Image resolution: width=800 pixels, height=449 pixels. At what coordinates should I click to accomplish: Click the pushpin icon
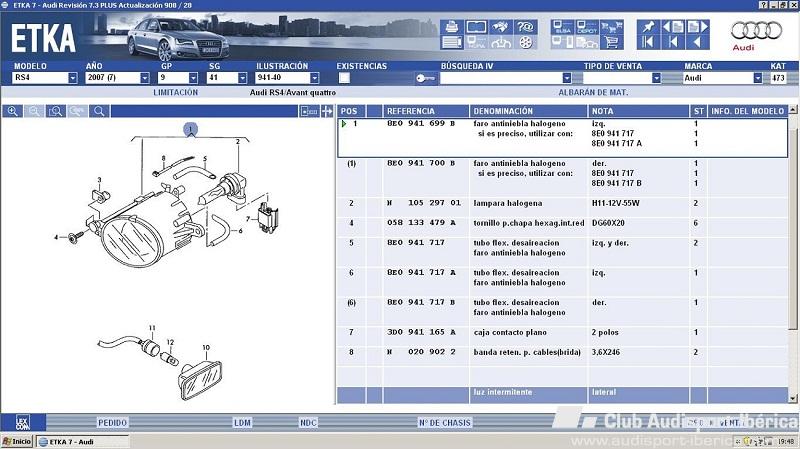pyautogui.click(x=648, y=27)
